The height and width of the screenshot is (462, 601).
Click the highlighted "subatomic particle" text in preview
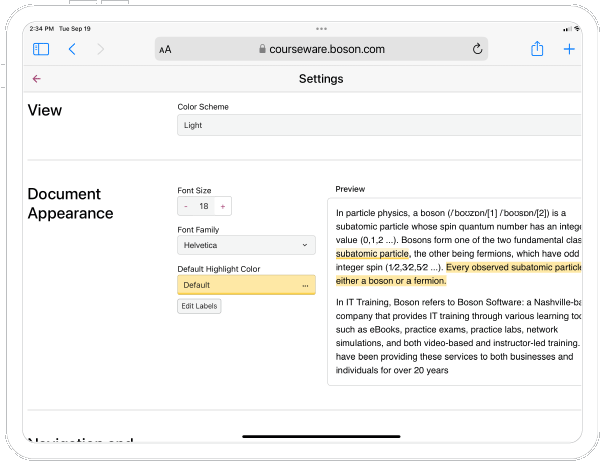tap(372, 254)
